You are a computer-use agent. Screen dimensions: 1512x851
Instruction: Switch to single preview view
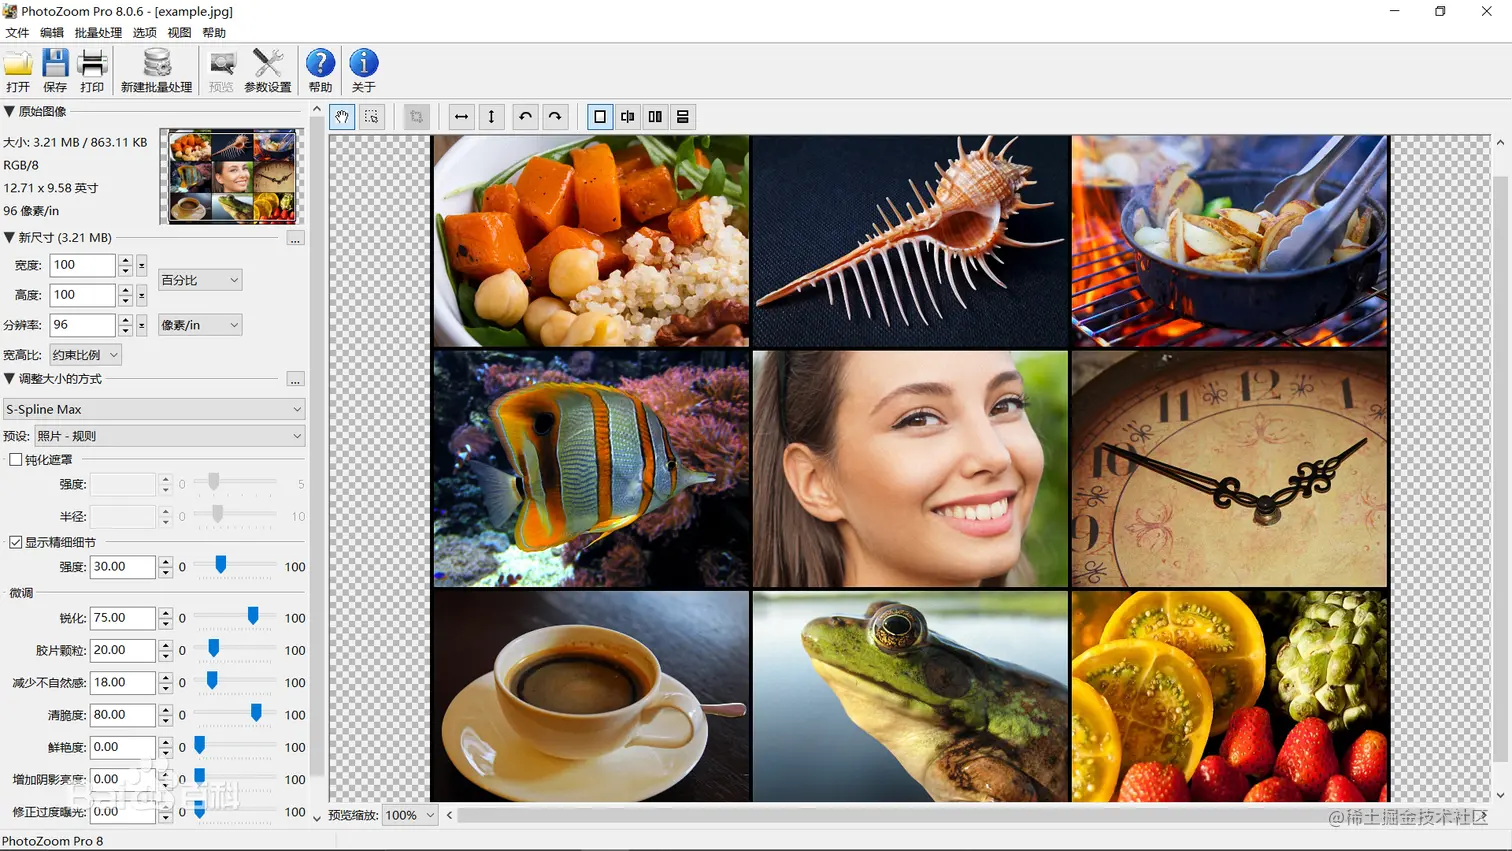(x=600, y=117)
